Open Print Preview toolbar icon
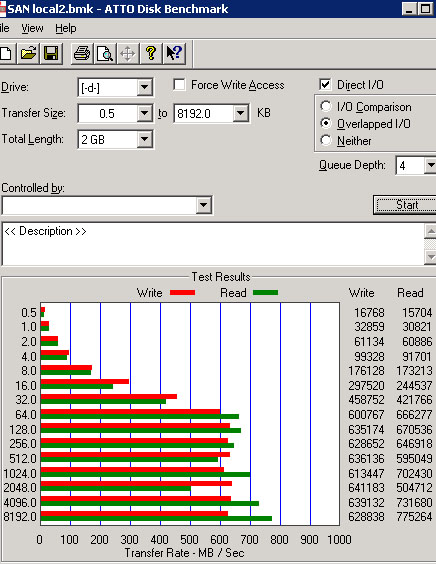Viewport: 436px width, 564px height. tap(105, 54)
